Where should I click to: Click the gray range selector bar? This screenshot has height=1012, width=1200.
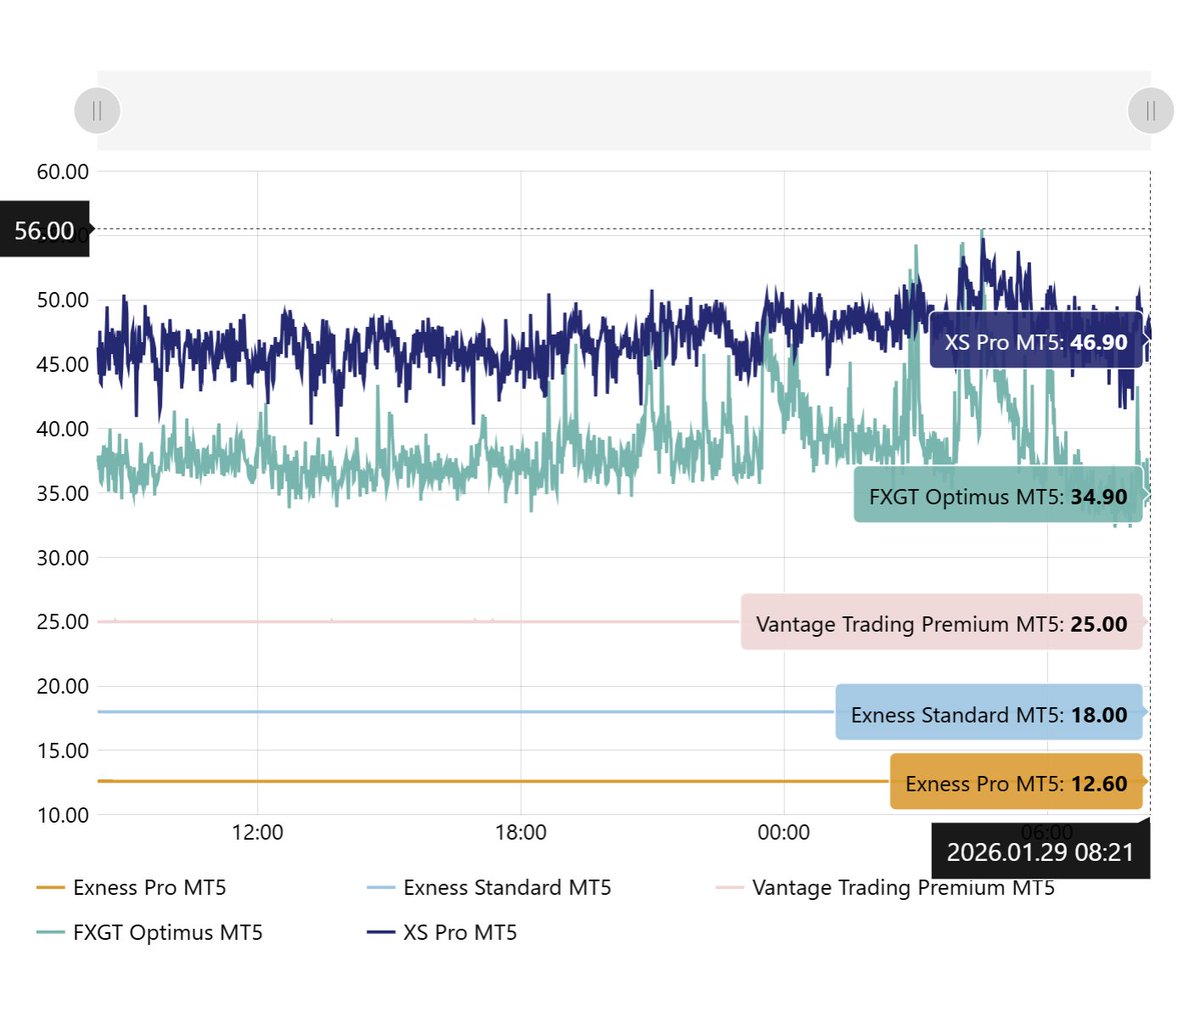[624, 110]
